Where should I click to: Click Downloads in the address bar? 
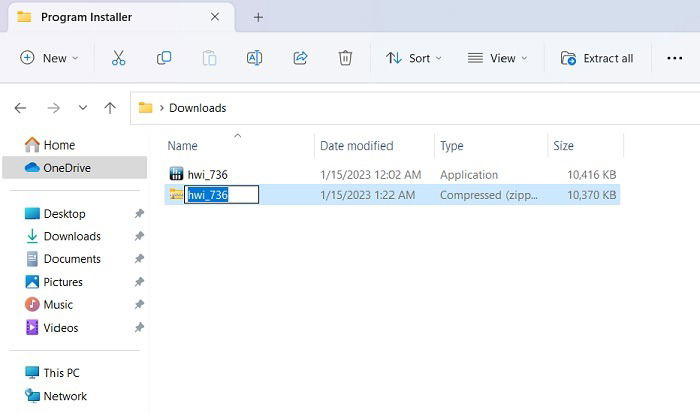tap(198, 108)
